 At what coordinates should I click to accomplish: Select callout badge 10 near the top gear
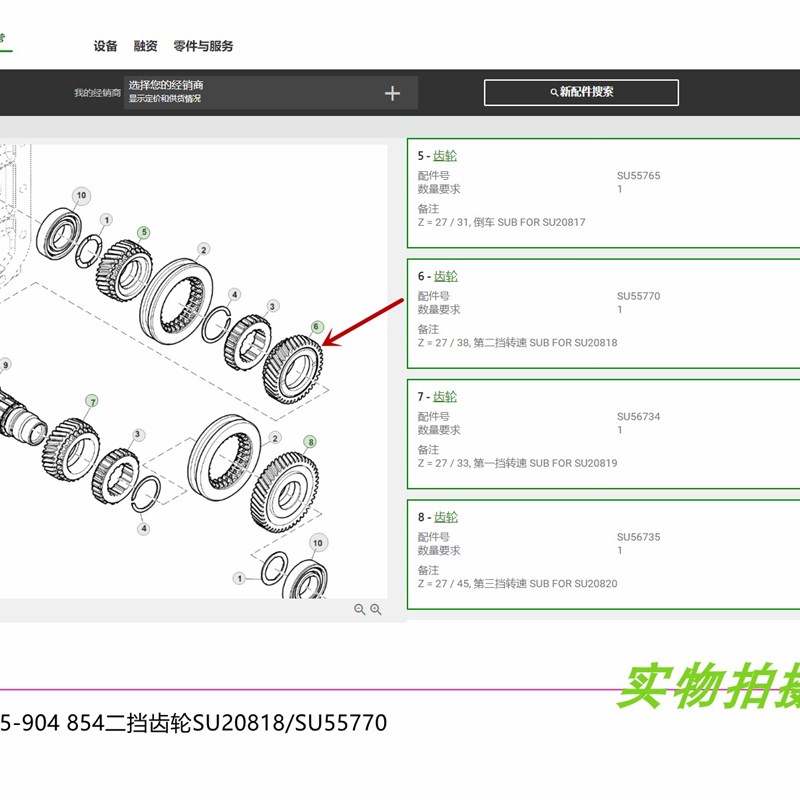point(80,196)
